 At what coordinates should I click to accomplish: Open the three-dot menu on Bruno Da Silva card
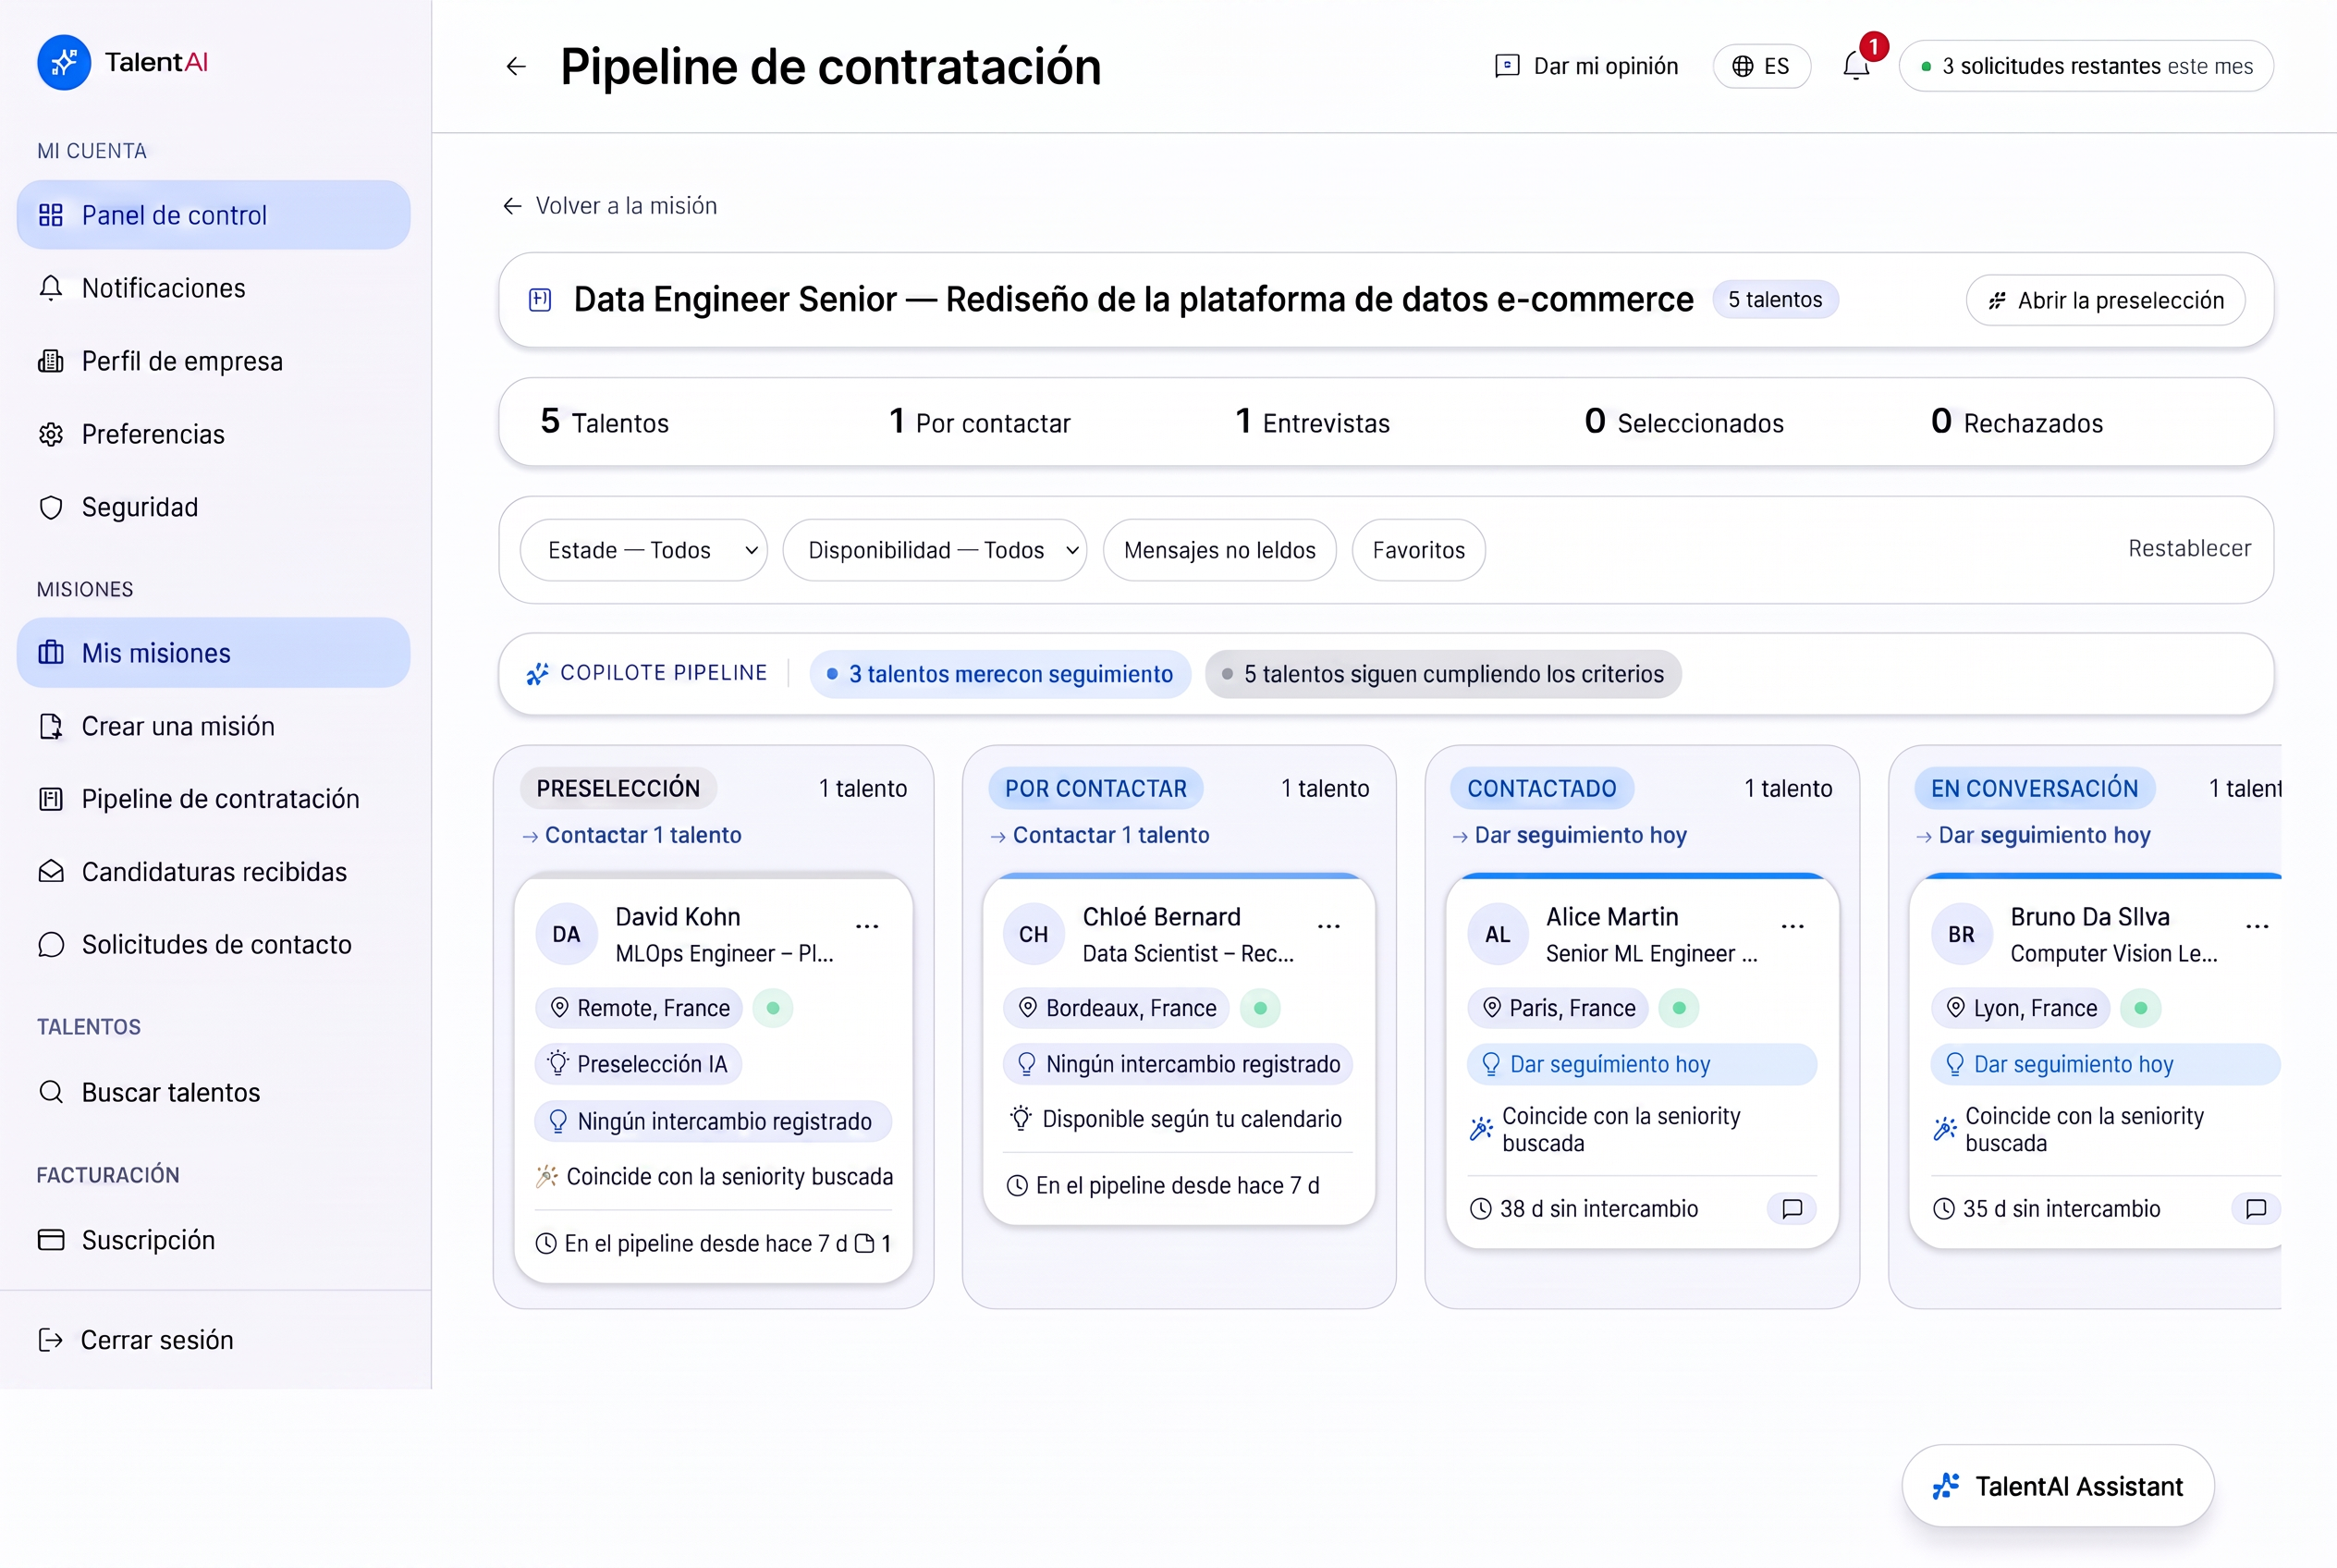click(x=2257, y=926)
